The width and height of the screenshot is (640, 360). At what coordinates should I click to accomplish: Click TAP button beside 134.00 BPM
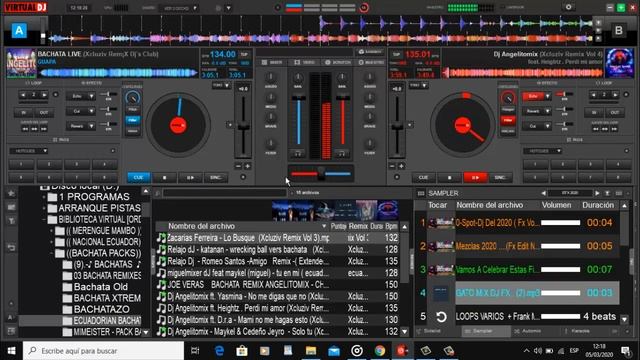click(244, 54)
